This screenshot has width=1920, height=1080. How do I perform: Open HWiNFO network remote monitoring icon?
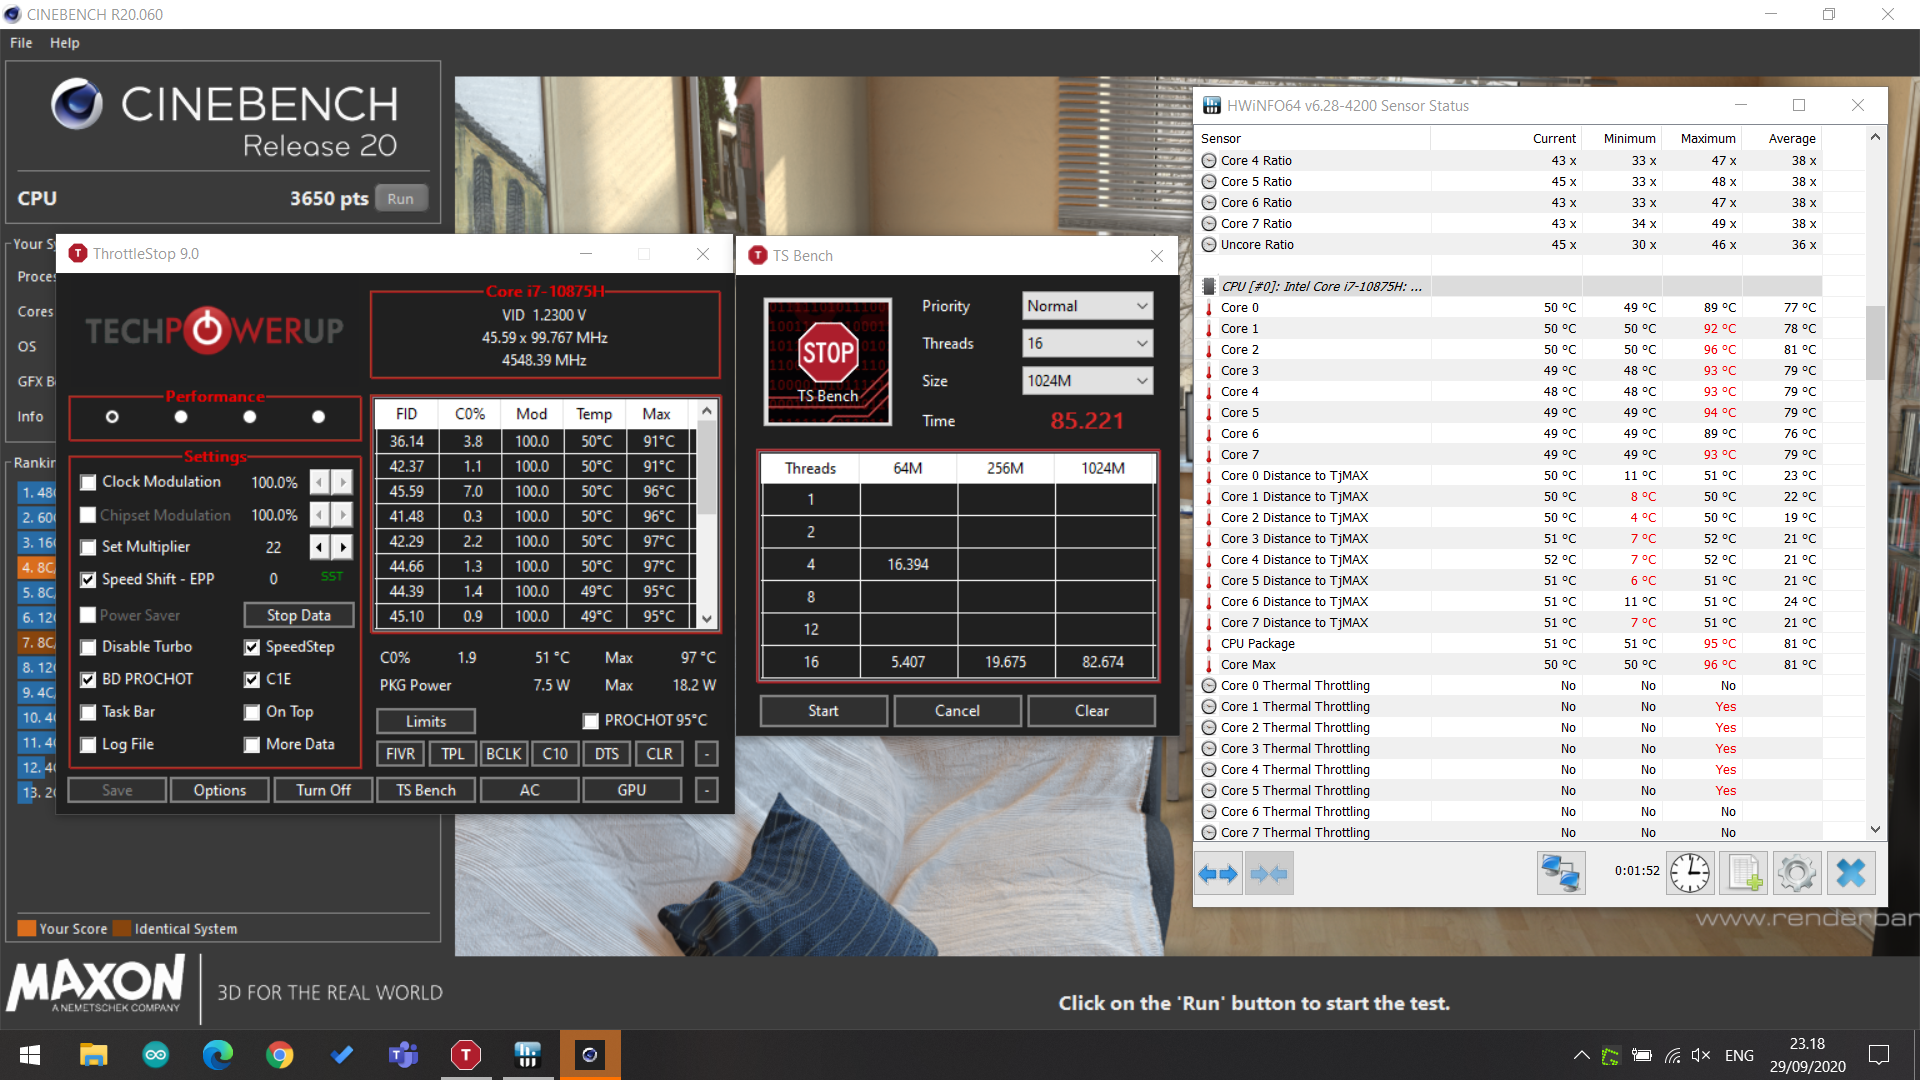[x=1561, y=873]
